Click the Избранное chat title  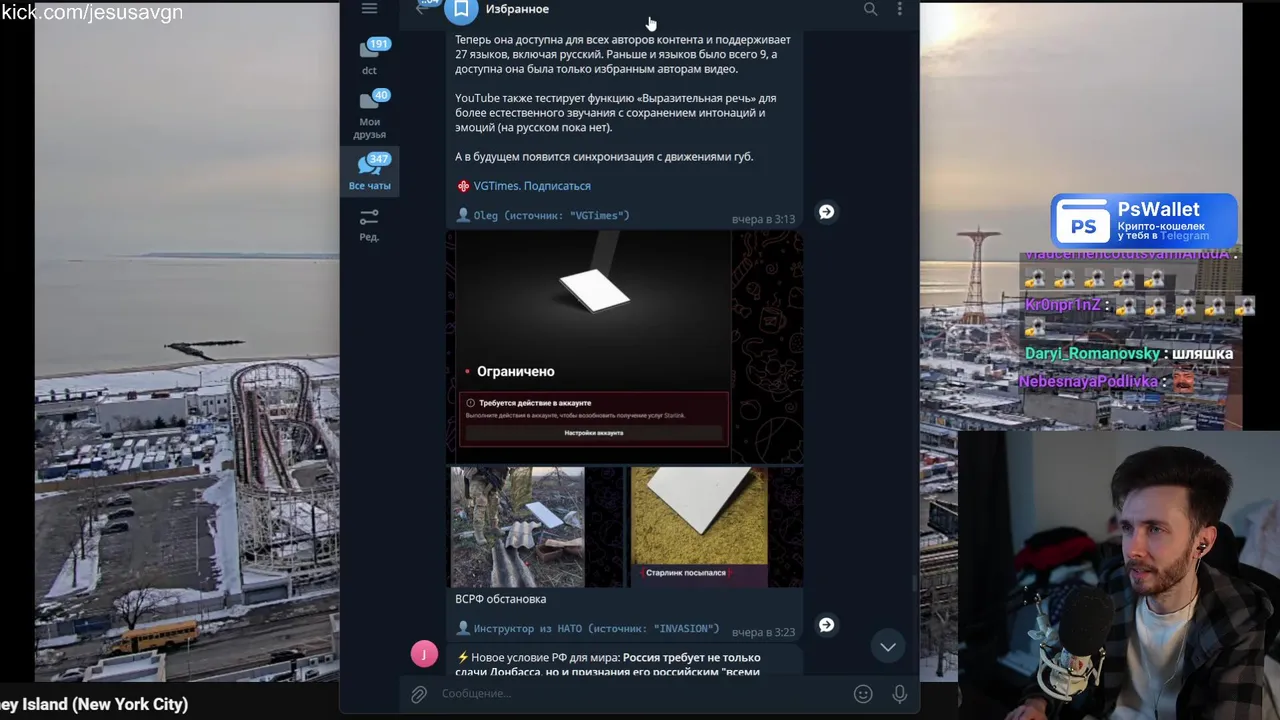517,9
